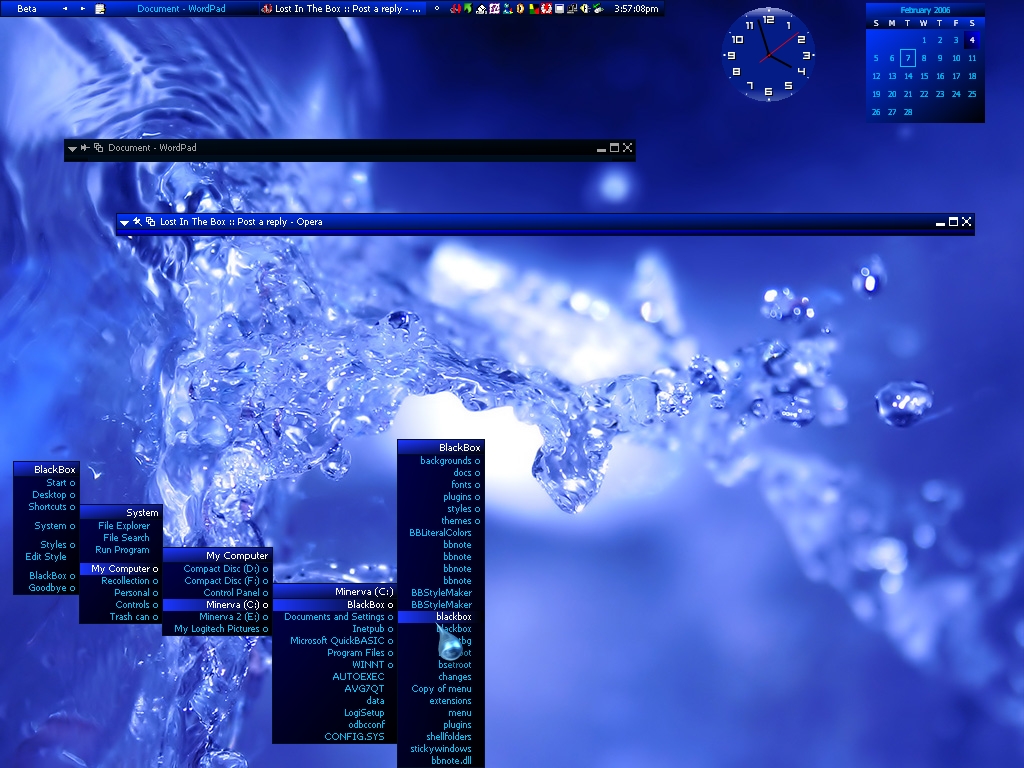Screen dimensions: 1024x768
Task: Expand the Recollection submenu in System menu
Action: pyautogui.click(x=125, y=581)
